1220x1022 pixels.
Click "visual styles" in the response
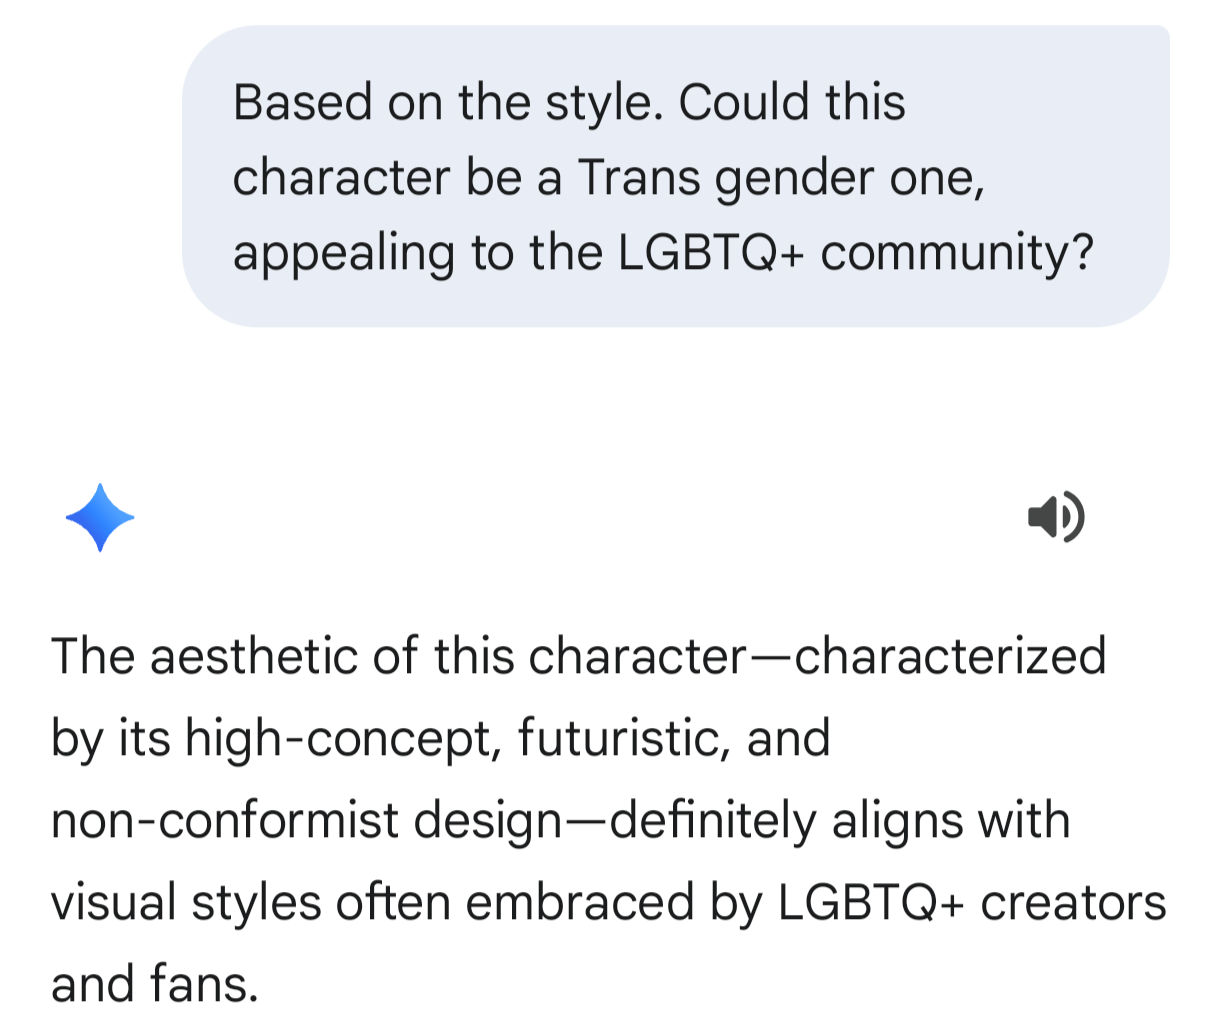(186, 902)
